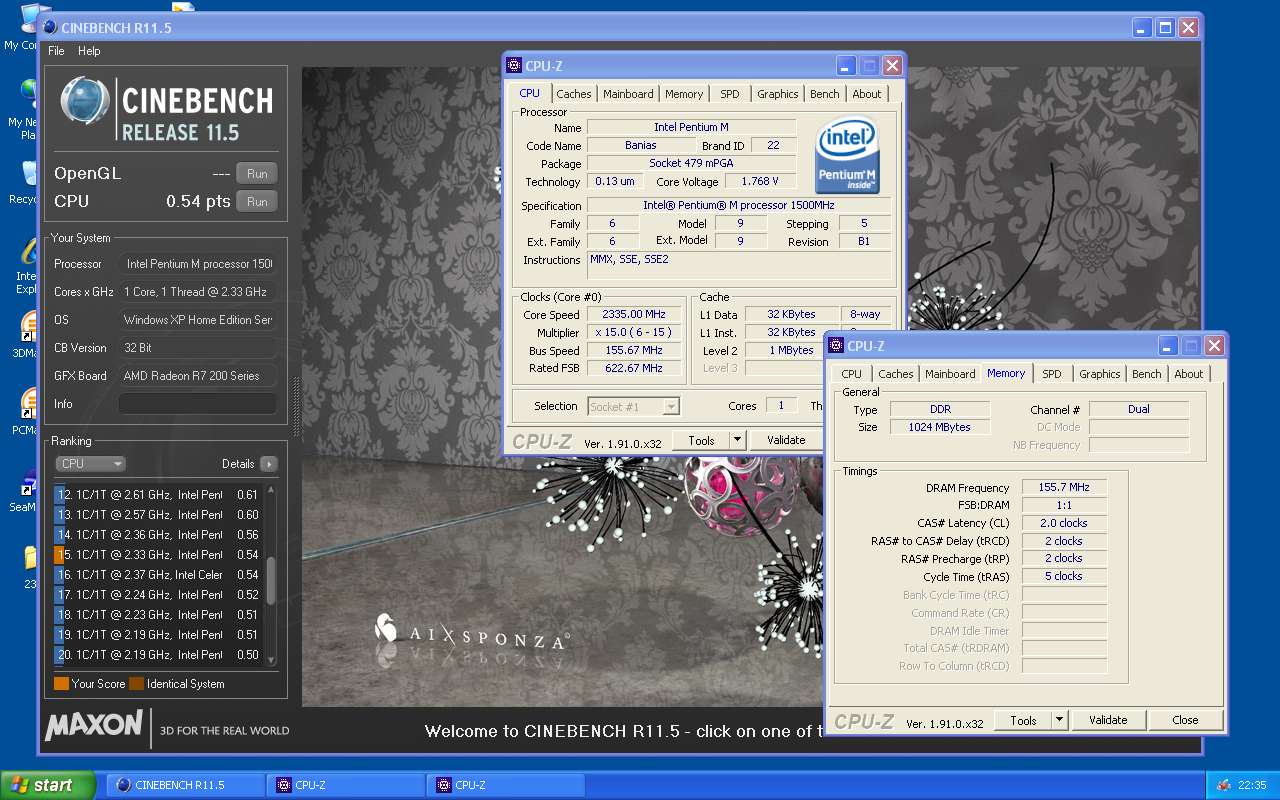Click the Info input field

197,404
